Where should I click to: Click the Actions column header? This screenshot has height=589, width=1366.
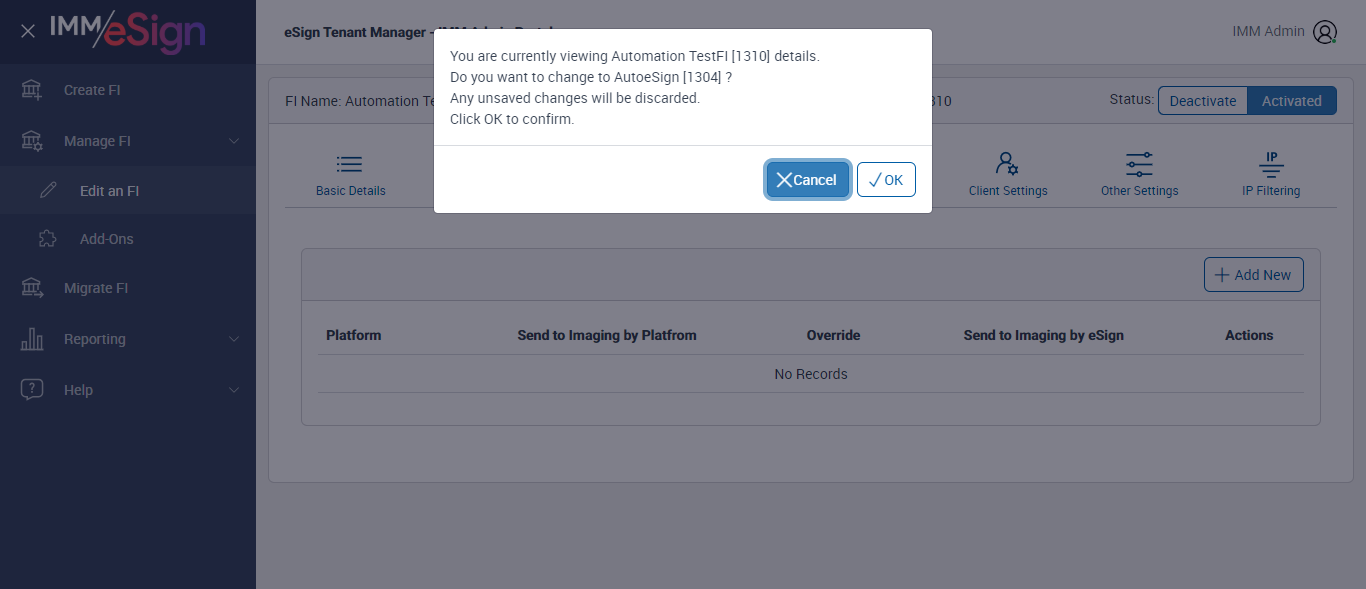1249,335
